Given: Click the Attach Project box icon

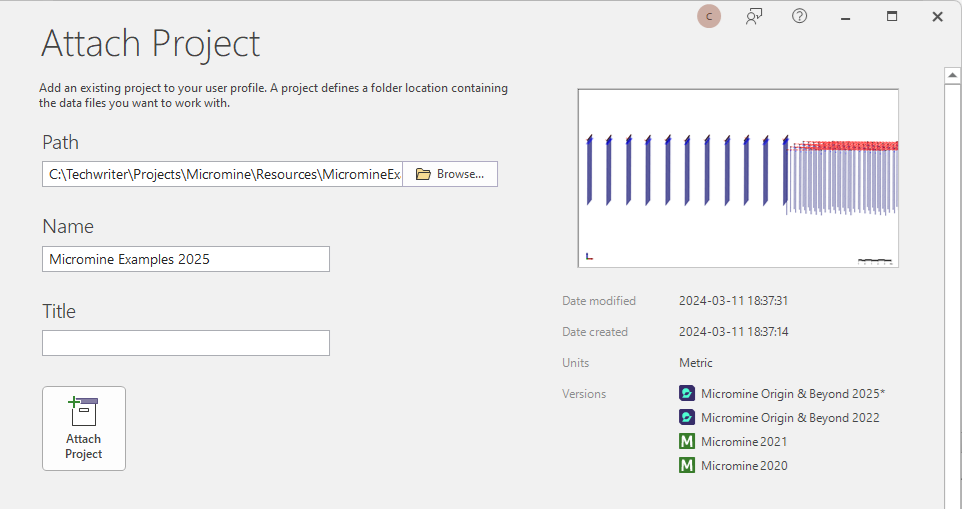Looking at the screenshot, I should tap(84, 411).
